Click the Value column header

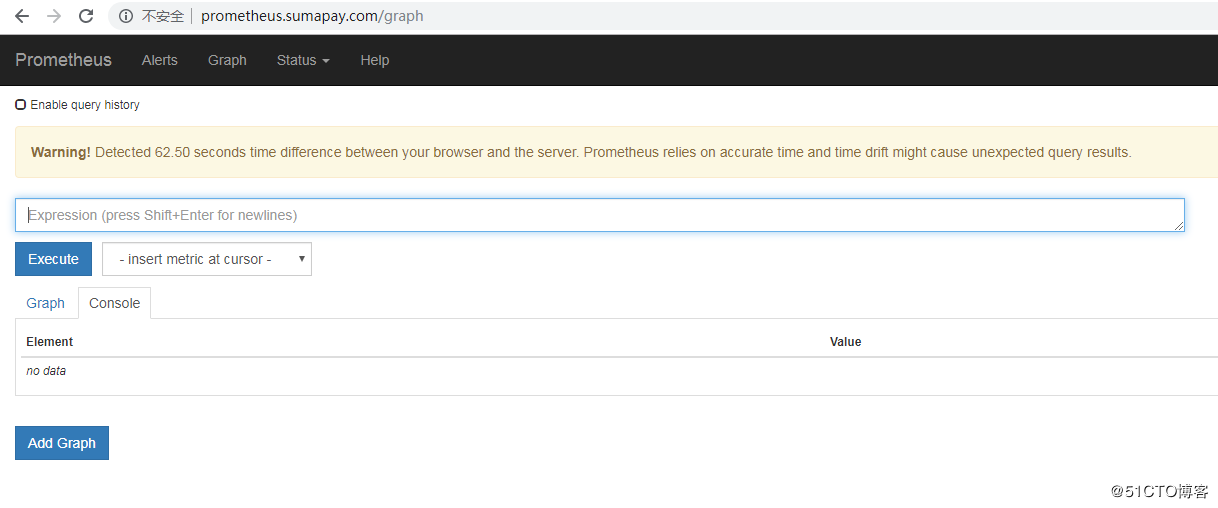tap(845, 342)
